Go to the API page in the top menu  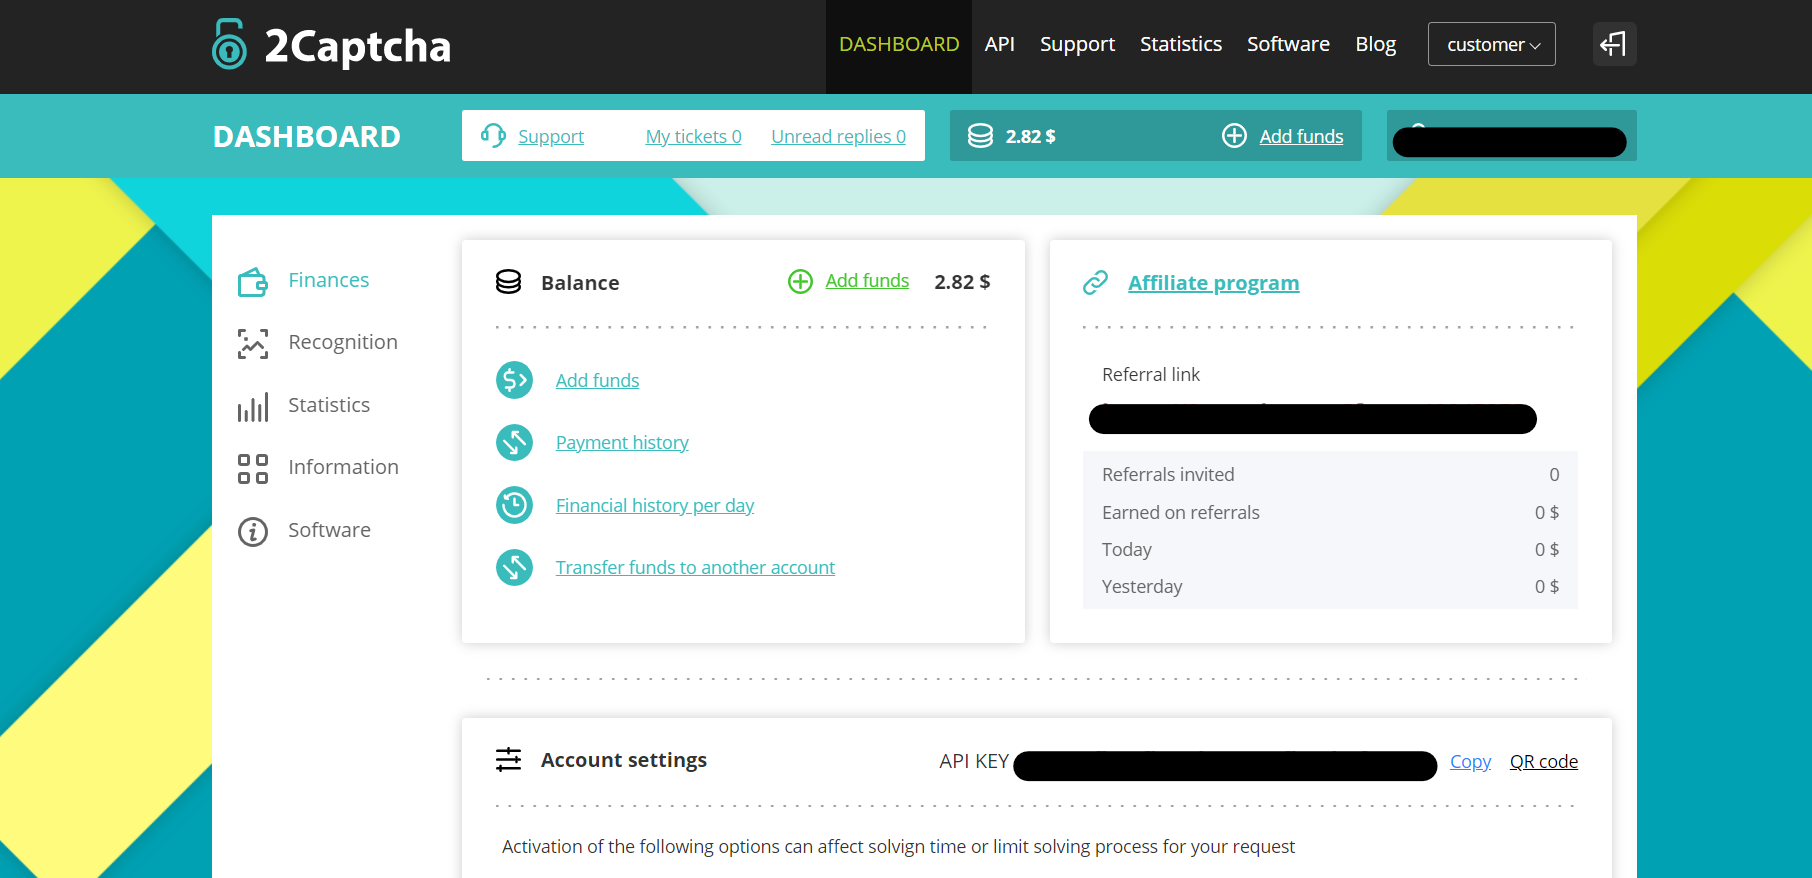point(999,44)
